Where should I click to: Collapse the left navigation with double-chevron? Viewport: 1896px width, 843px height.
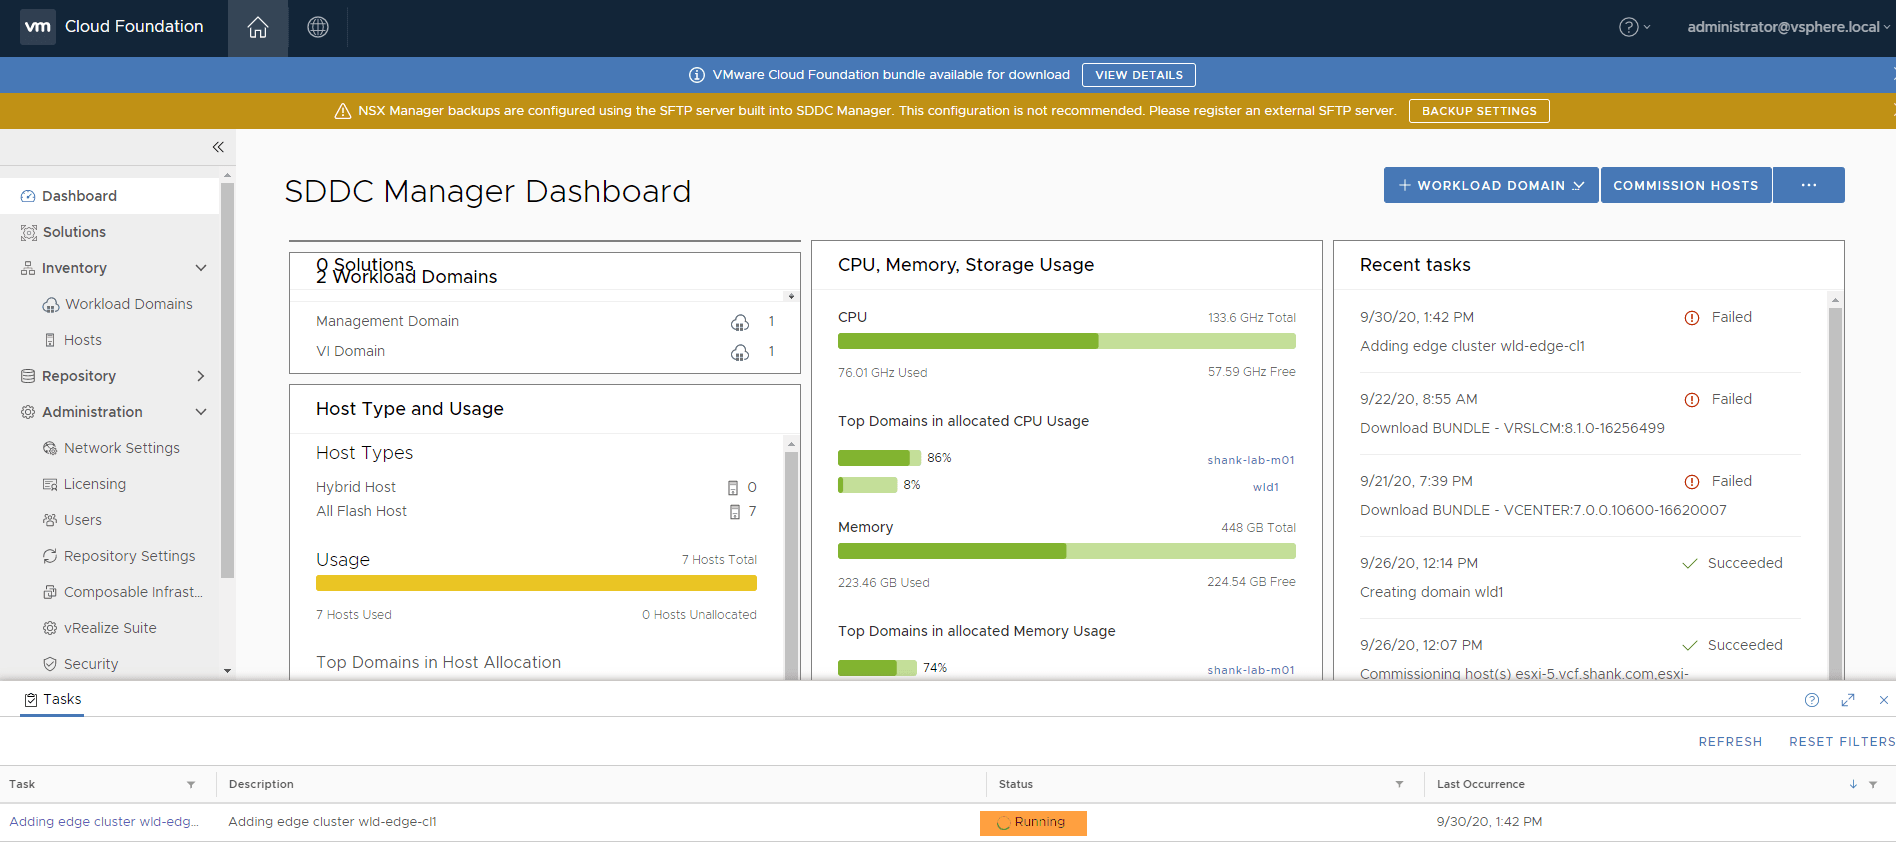point(218,147)
